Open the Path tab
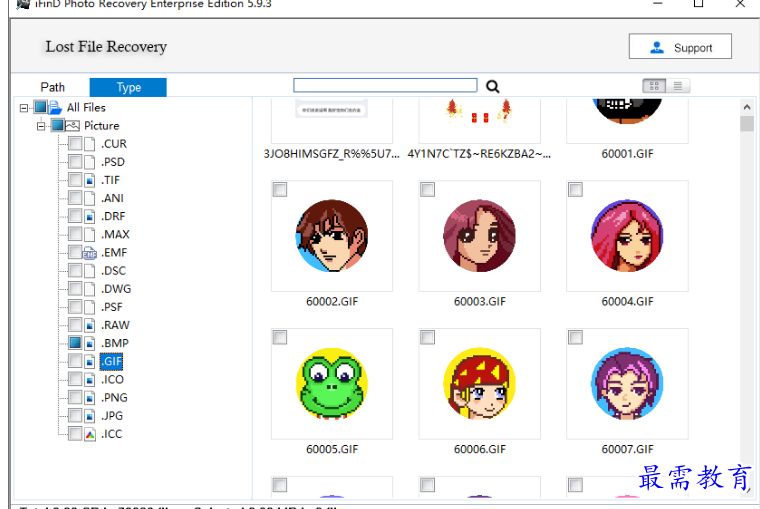This screenshot has width=760, height=509. pos(52,87)
